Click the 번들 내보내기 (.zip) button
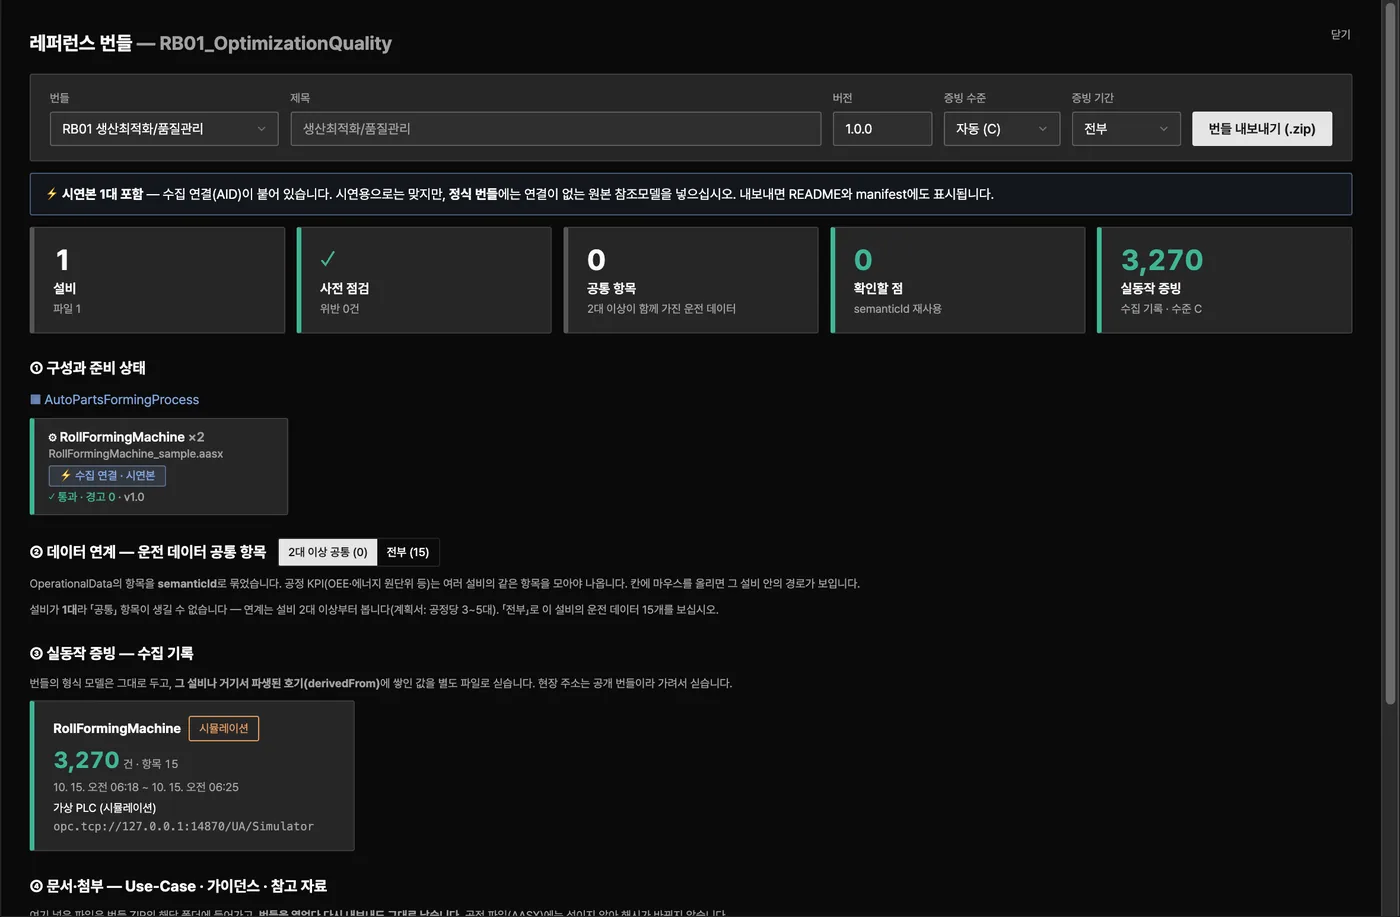This screenshot has width=1400, height=917. pos(1262,129)
